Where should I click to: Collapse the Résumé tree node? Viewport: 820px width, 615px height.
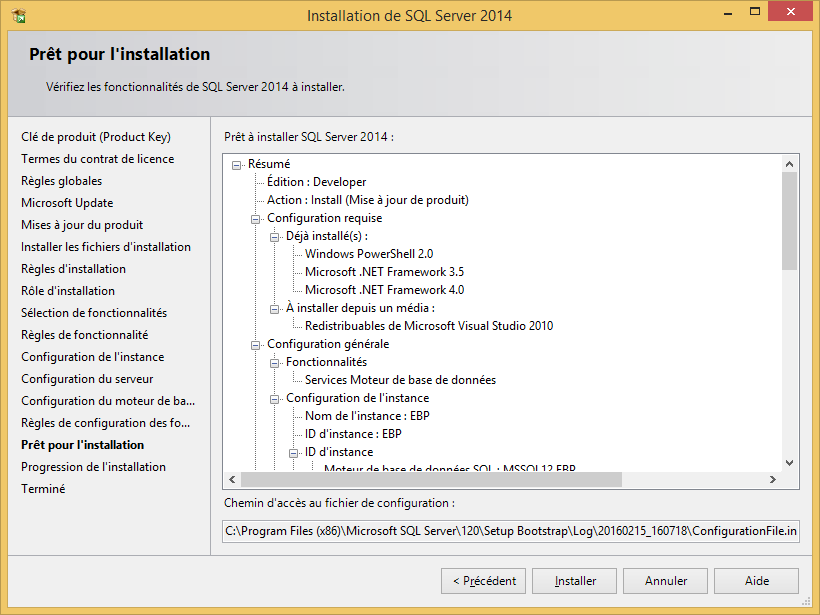pyautogui.click(x=236, y=165)
